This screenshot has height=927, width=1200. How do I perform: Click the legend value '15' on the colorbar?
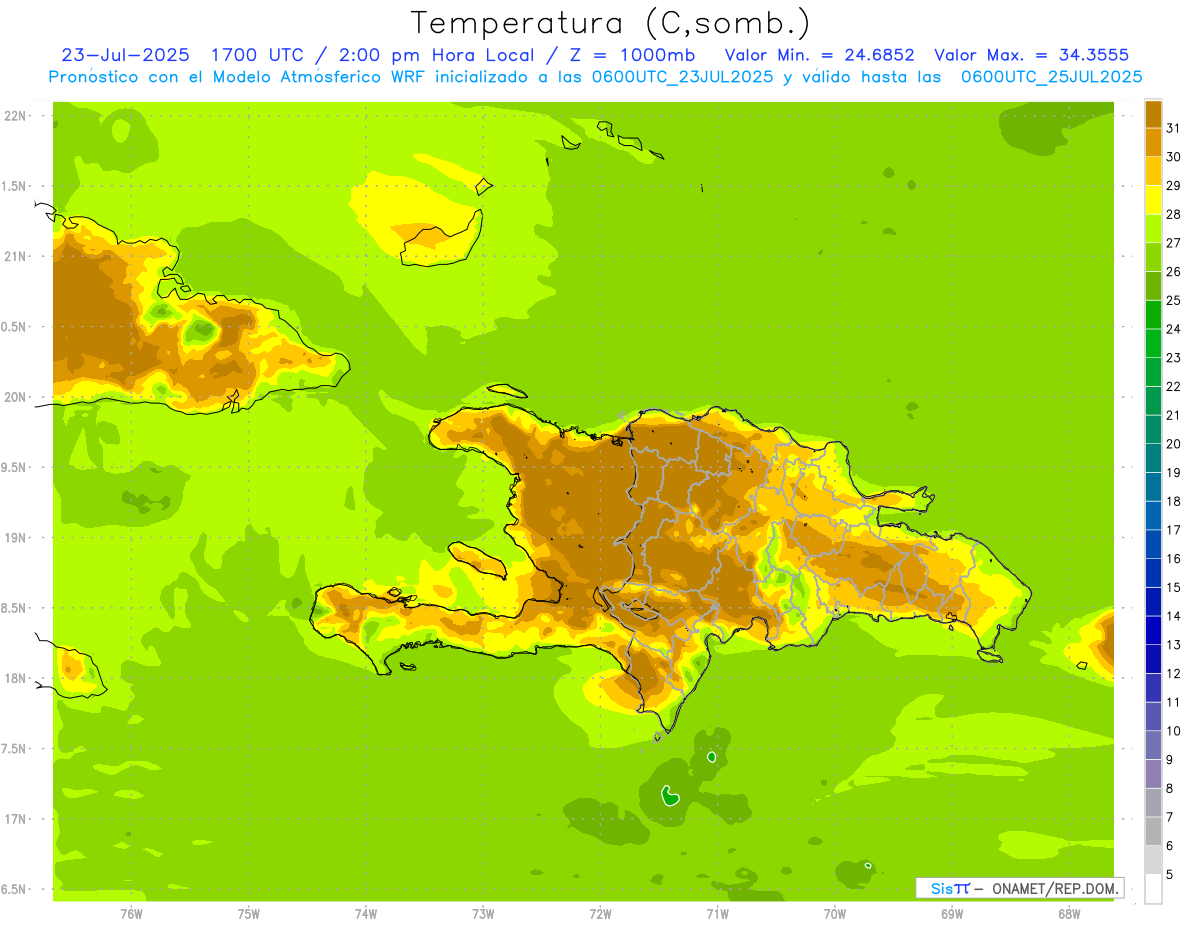(x=1173, y=587)
